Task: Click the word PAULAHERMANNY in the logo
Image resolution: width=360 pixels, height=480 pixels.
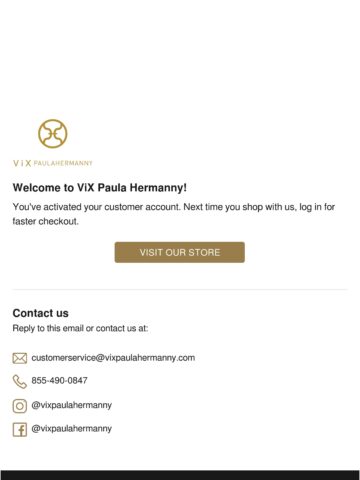Action: pos(63,163)
